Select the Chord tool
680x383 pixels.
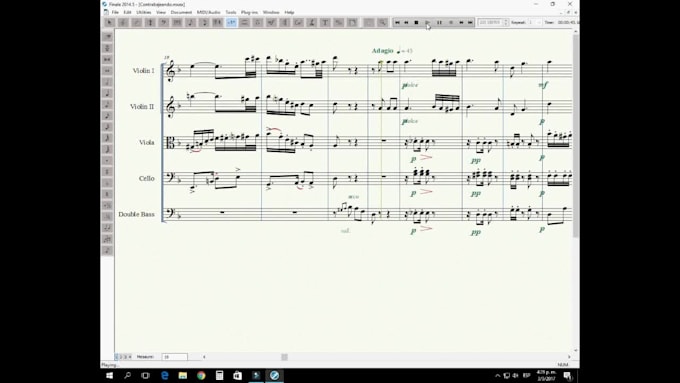(x=298, y=22)
